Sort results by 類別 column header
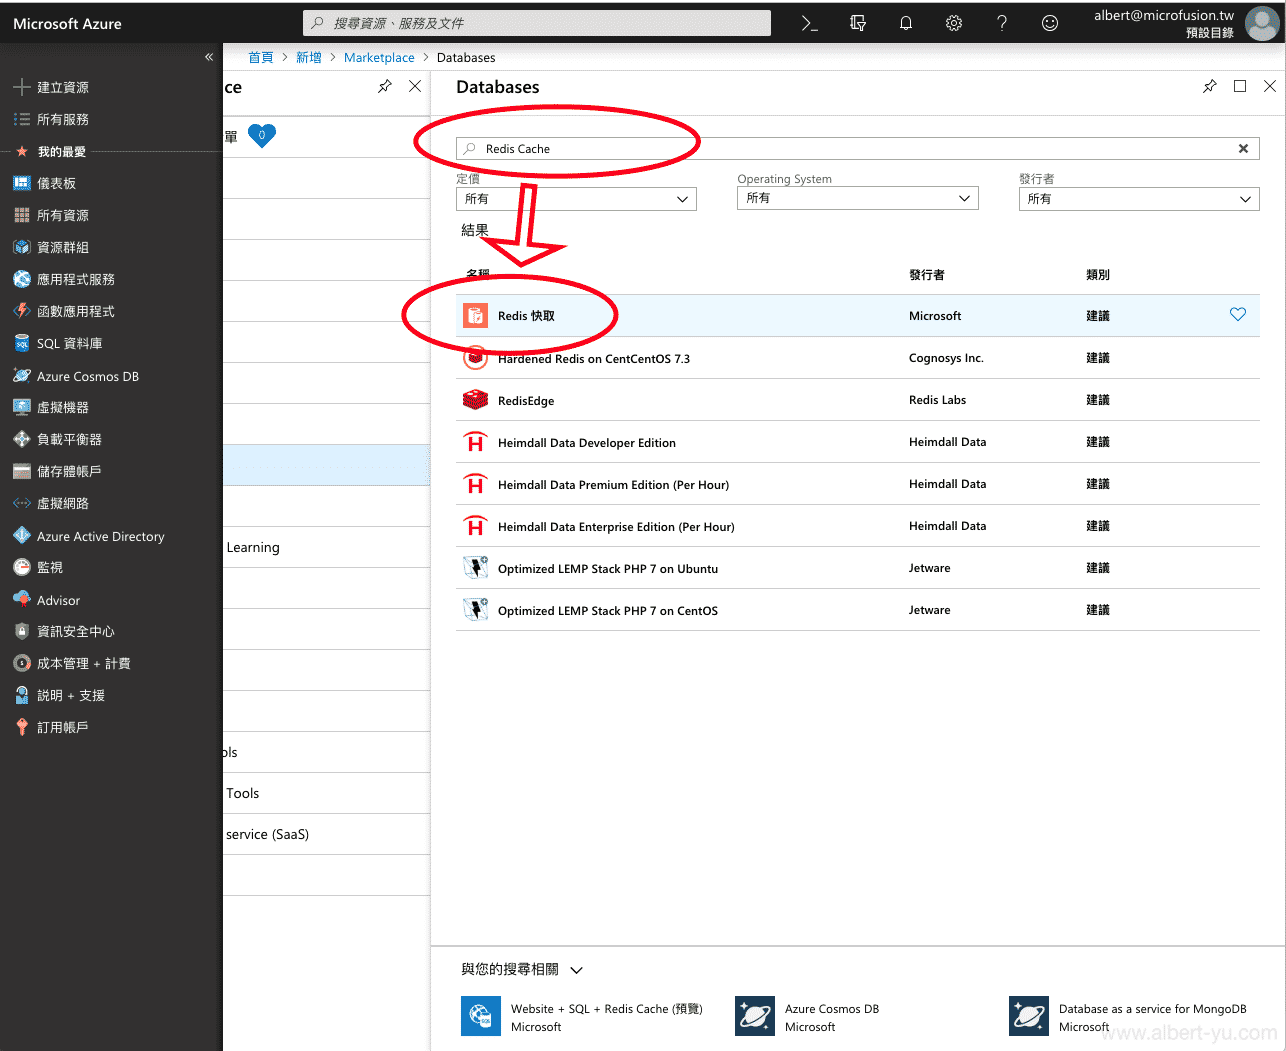Viewport: 1286px width, 1051px height. click(x=1098, y=274)
